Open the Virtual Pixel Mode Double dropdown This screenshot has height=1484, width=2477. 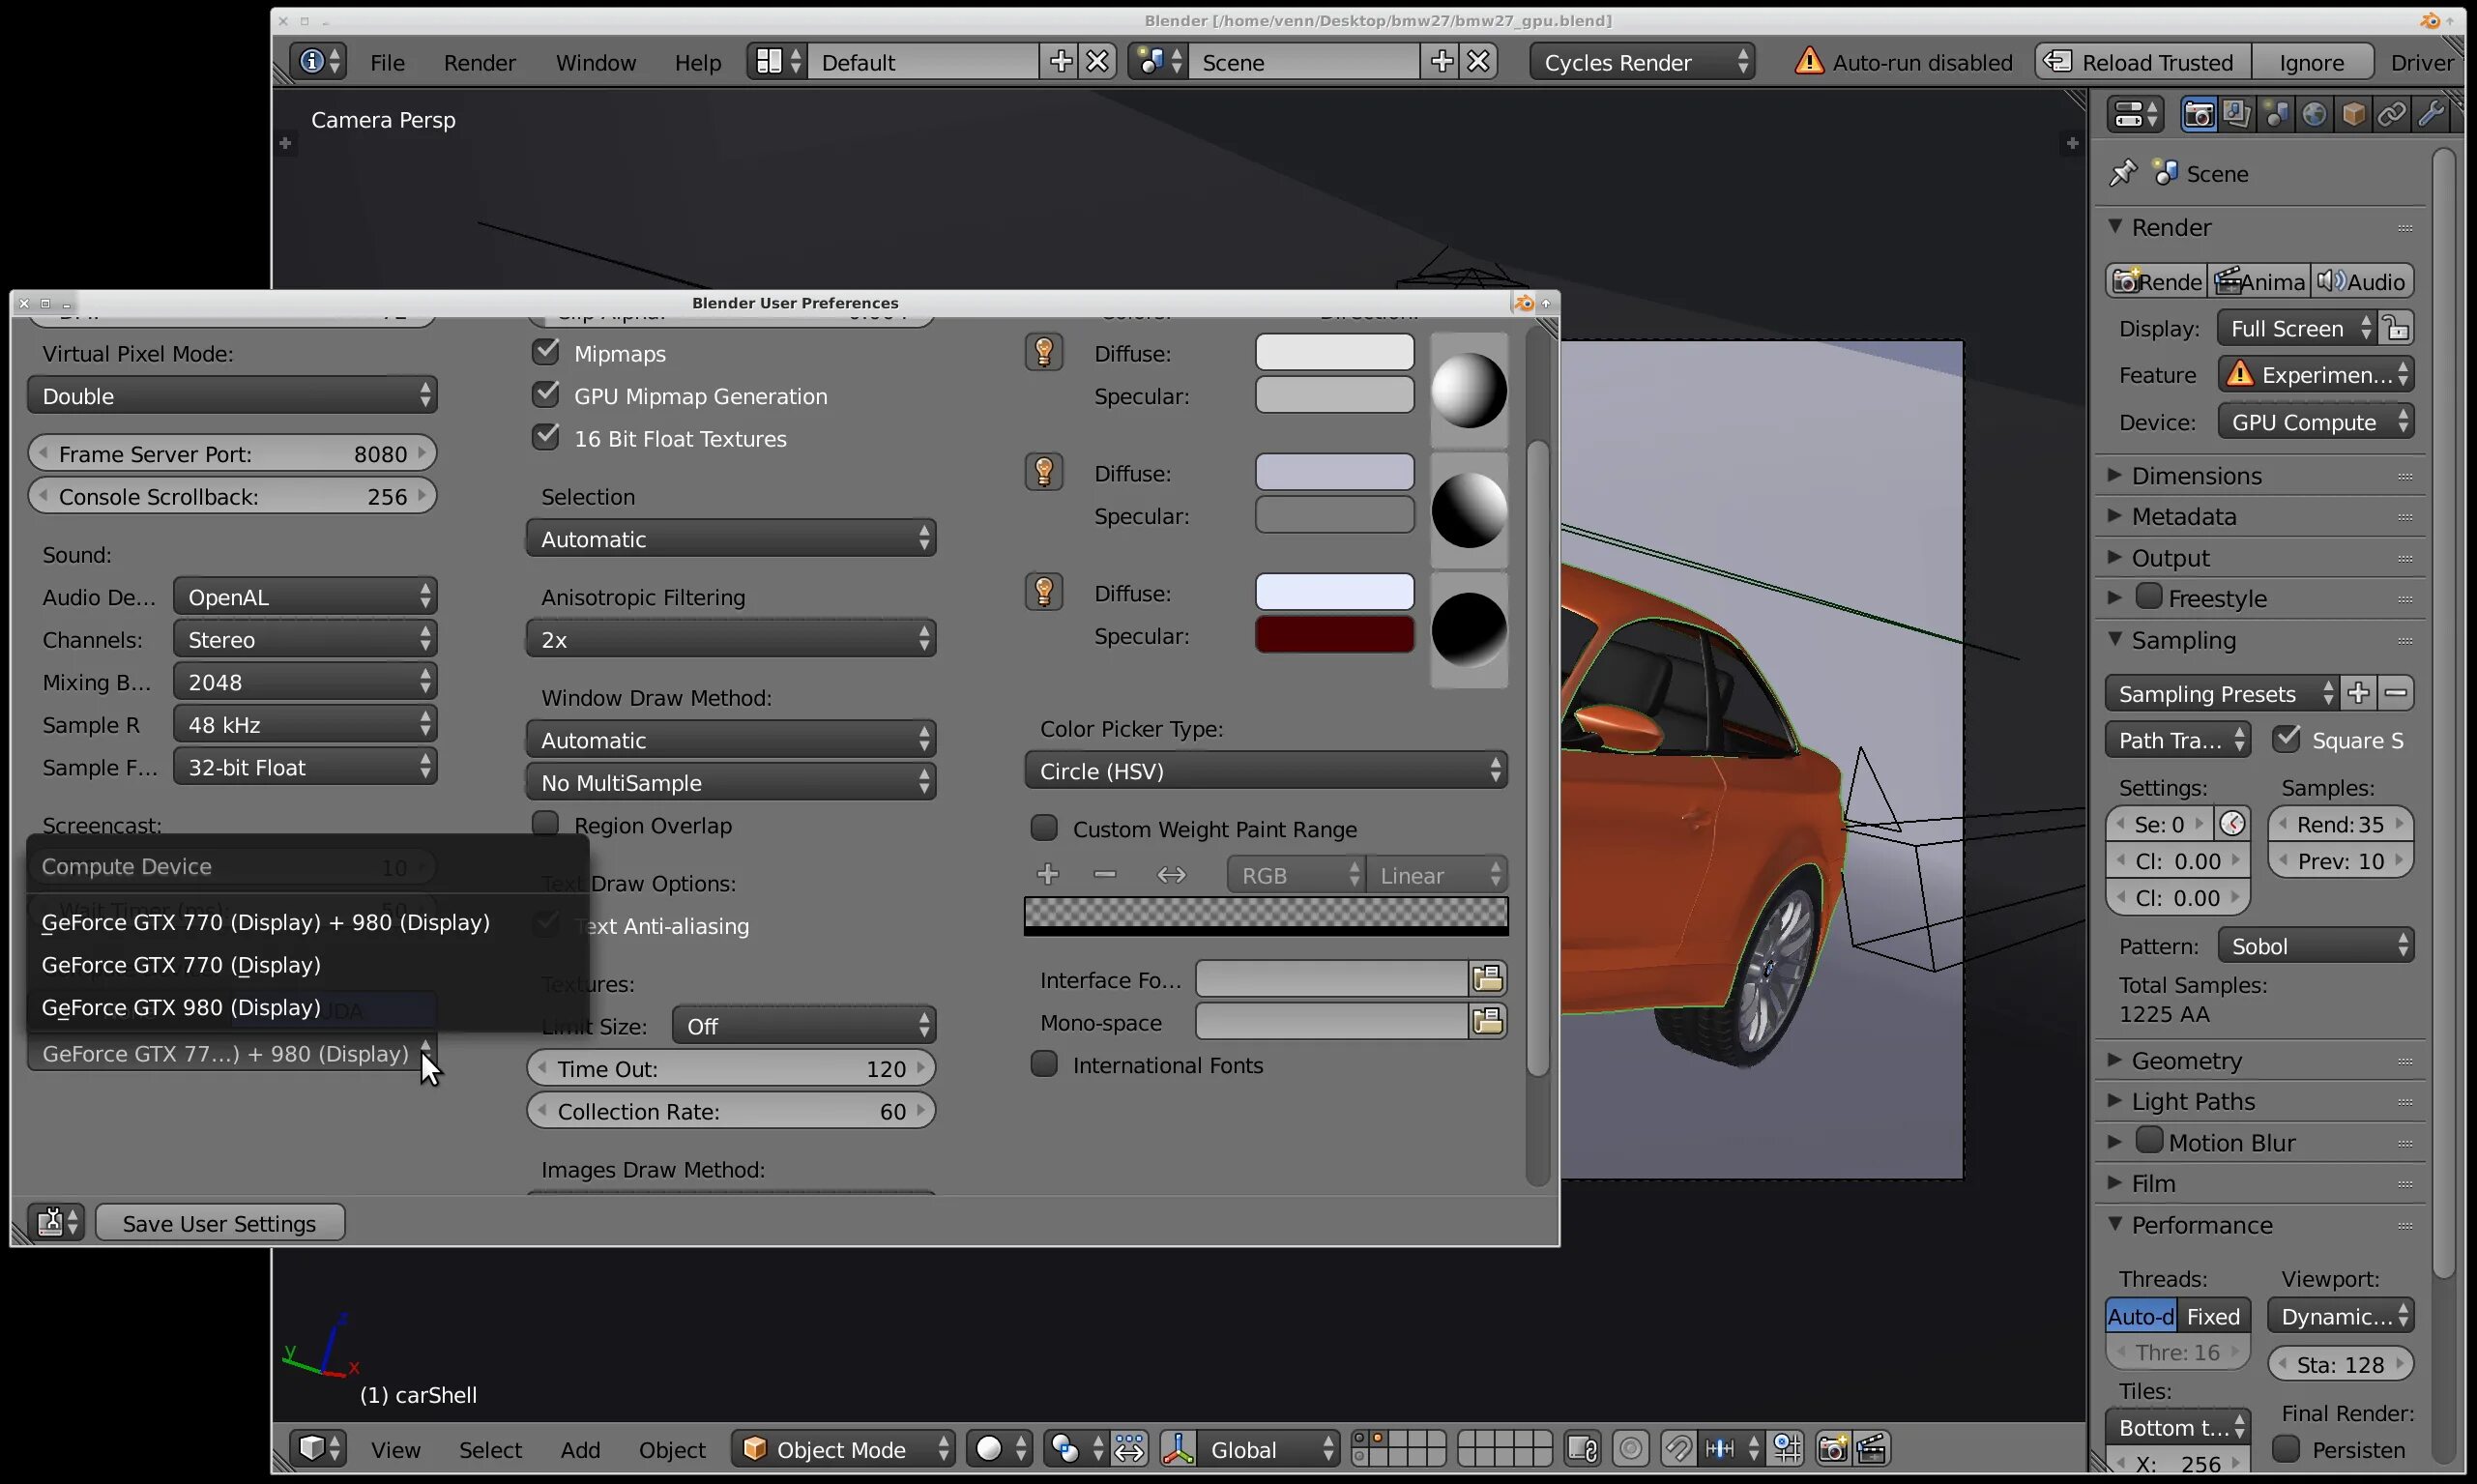[x=232, y=396]
